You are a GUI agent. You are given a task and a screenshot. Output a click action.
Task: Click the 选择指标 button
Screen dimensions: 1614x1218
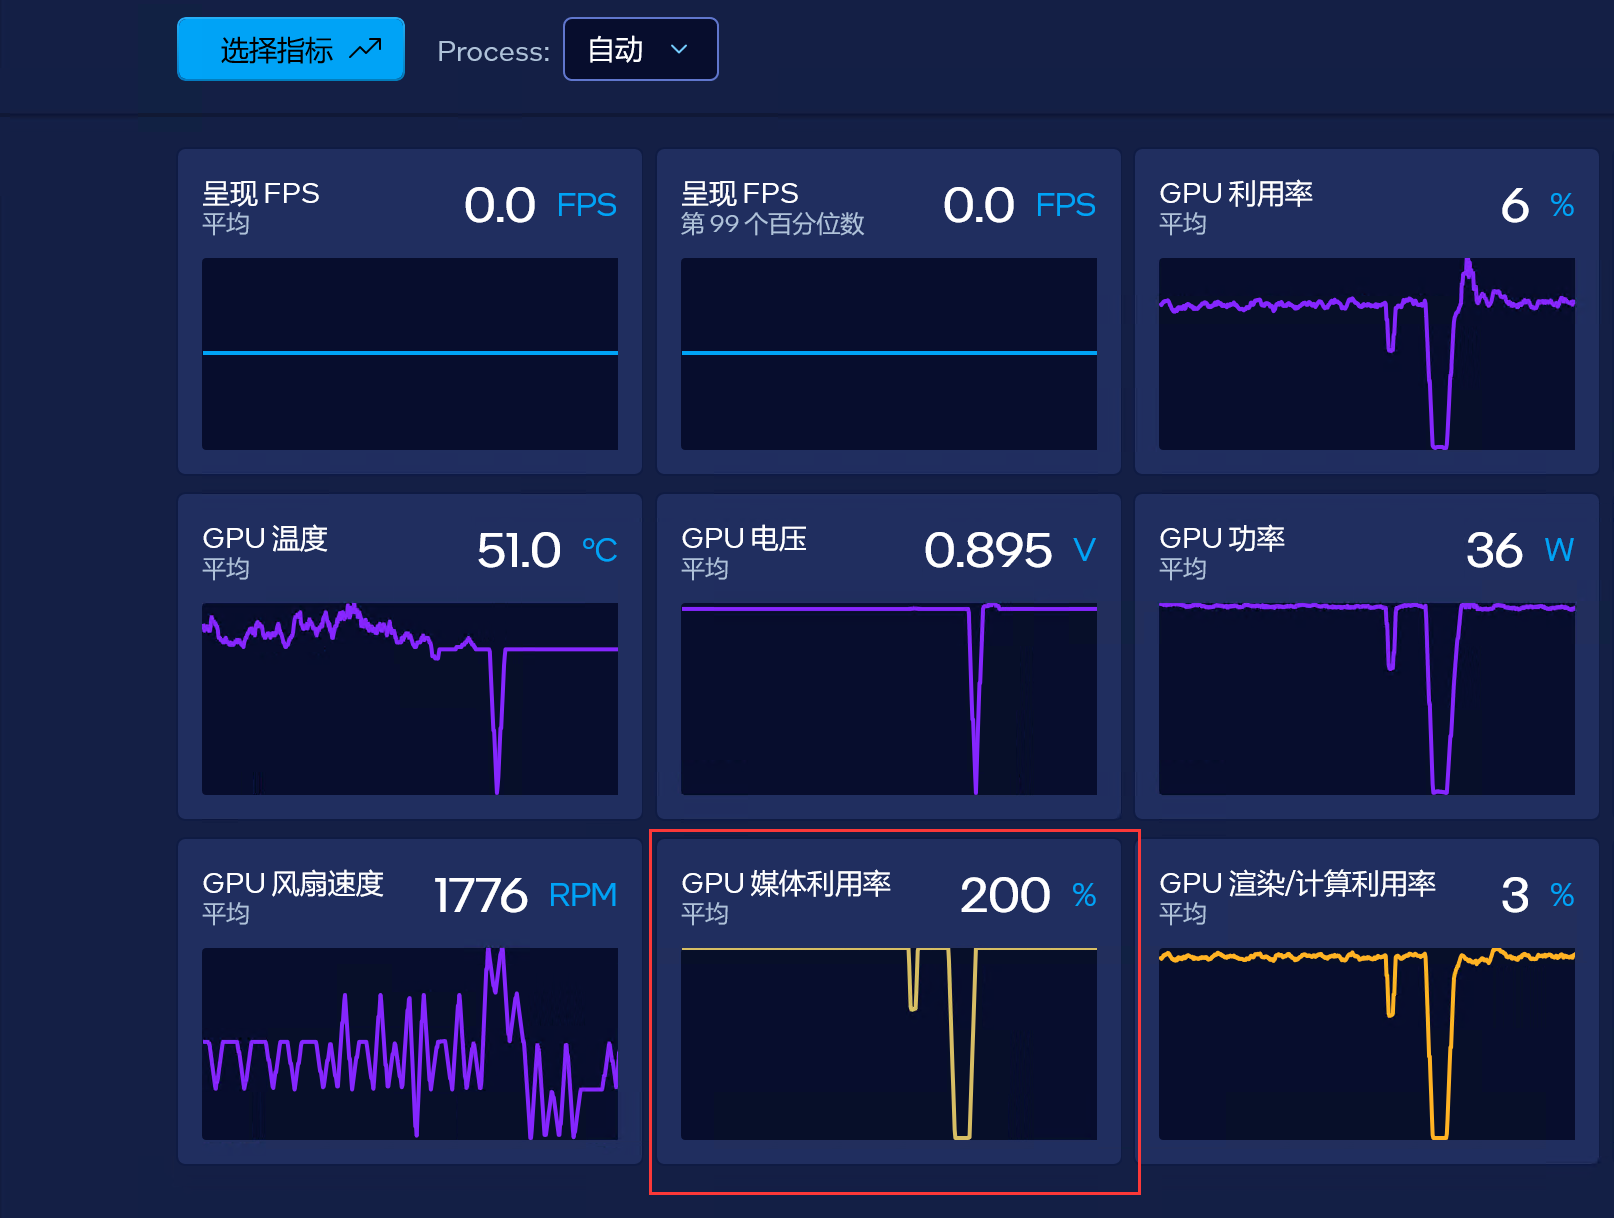291,49
